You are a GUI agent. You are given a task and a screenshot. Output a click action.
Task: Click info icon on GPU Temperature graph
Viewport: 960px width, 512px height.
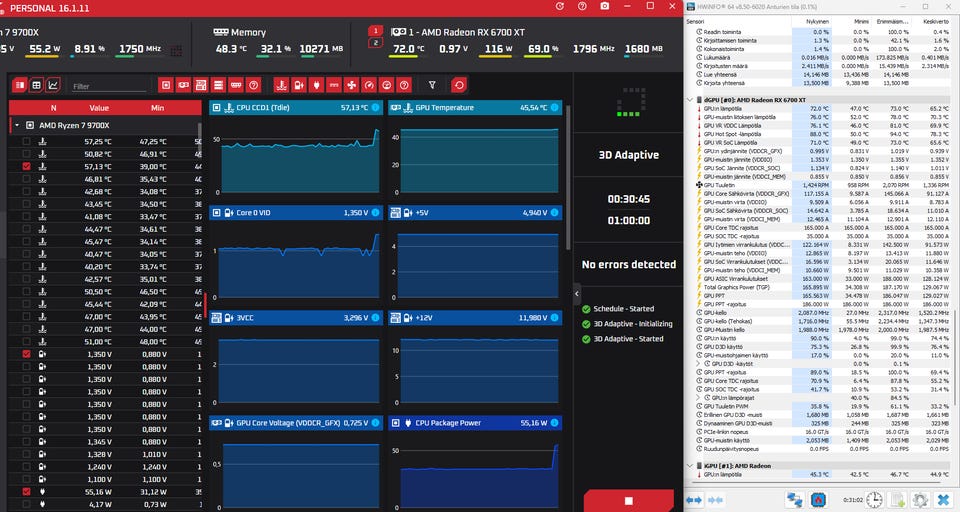(x=554, y=107)
